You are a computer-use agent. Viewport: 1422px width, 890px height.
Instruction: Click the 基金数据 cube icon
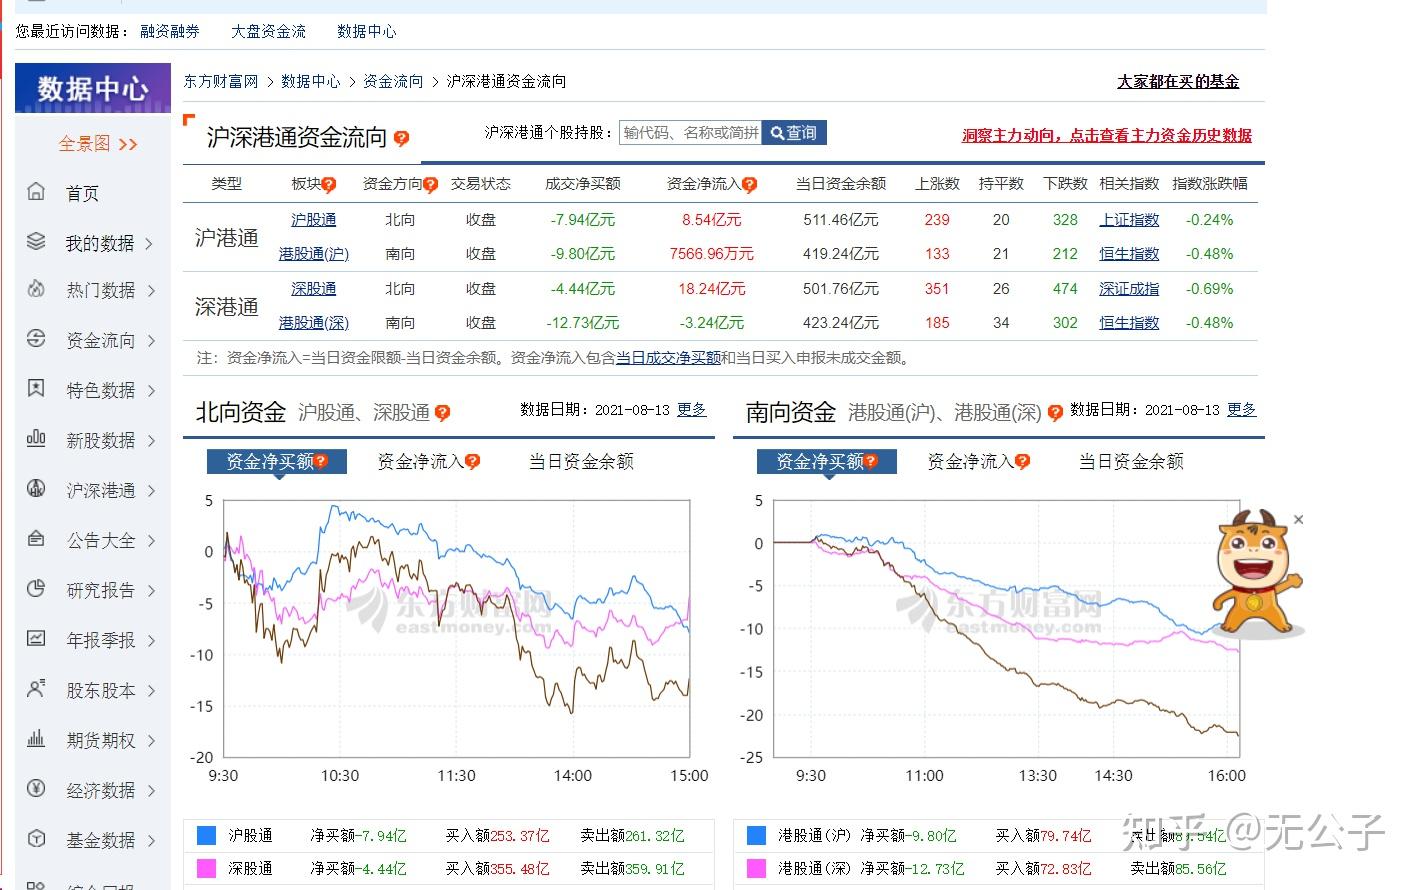pyautogui.click(x=36, y=838)
